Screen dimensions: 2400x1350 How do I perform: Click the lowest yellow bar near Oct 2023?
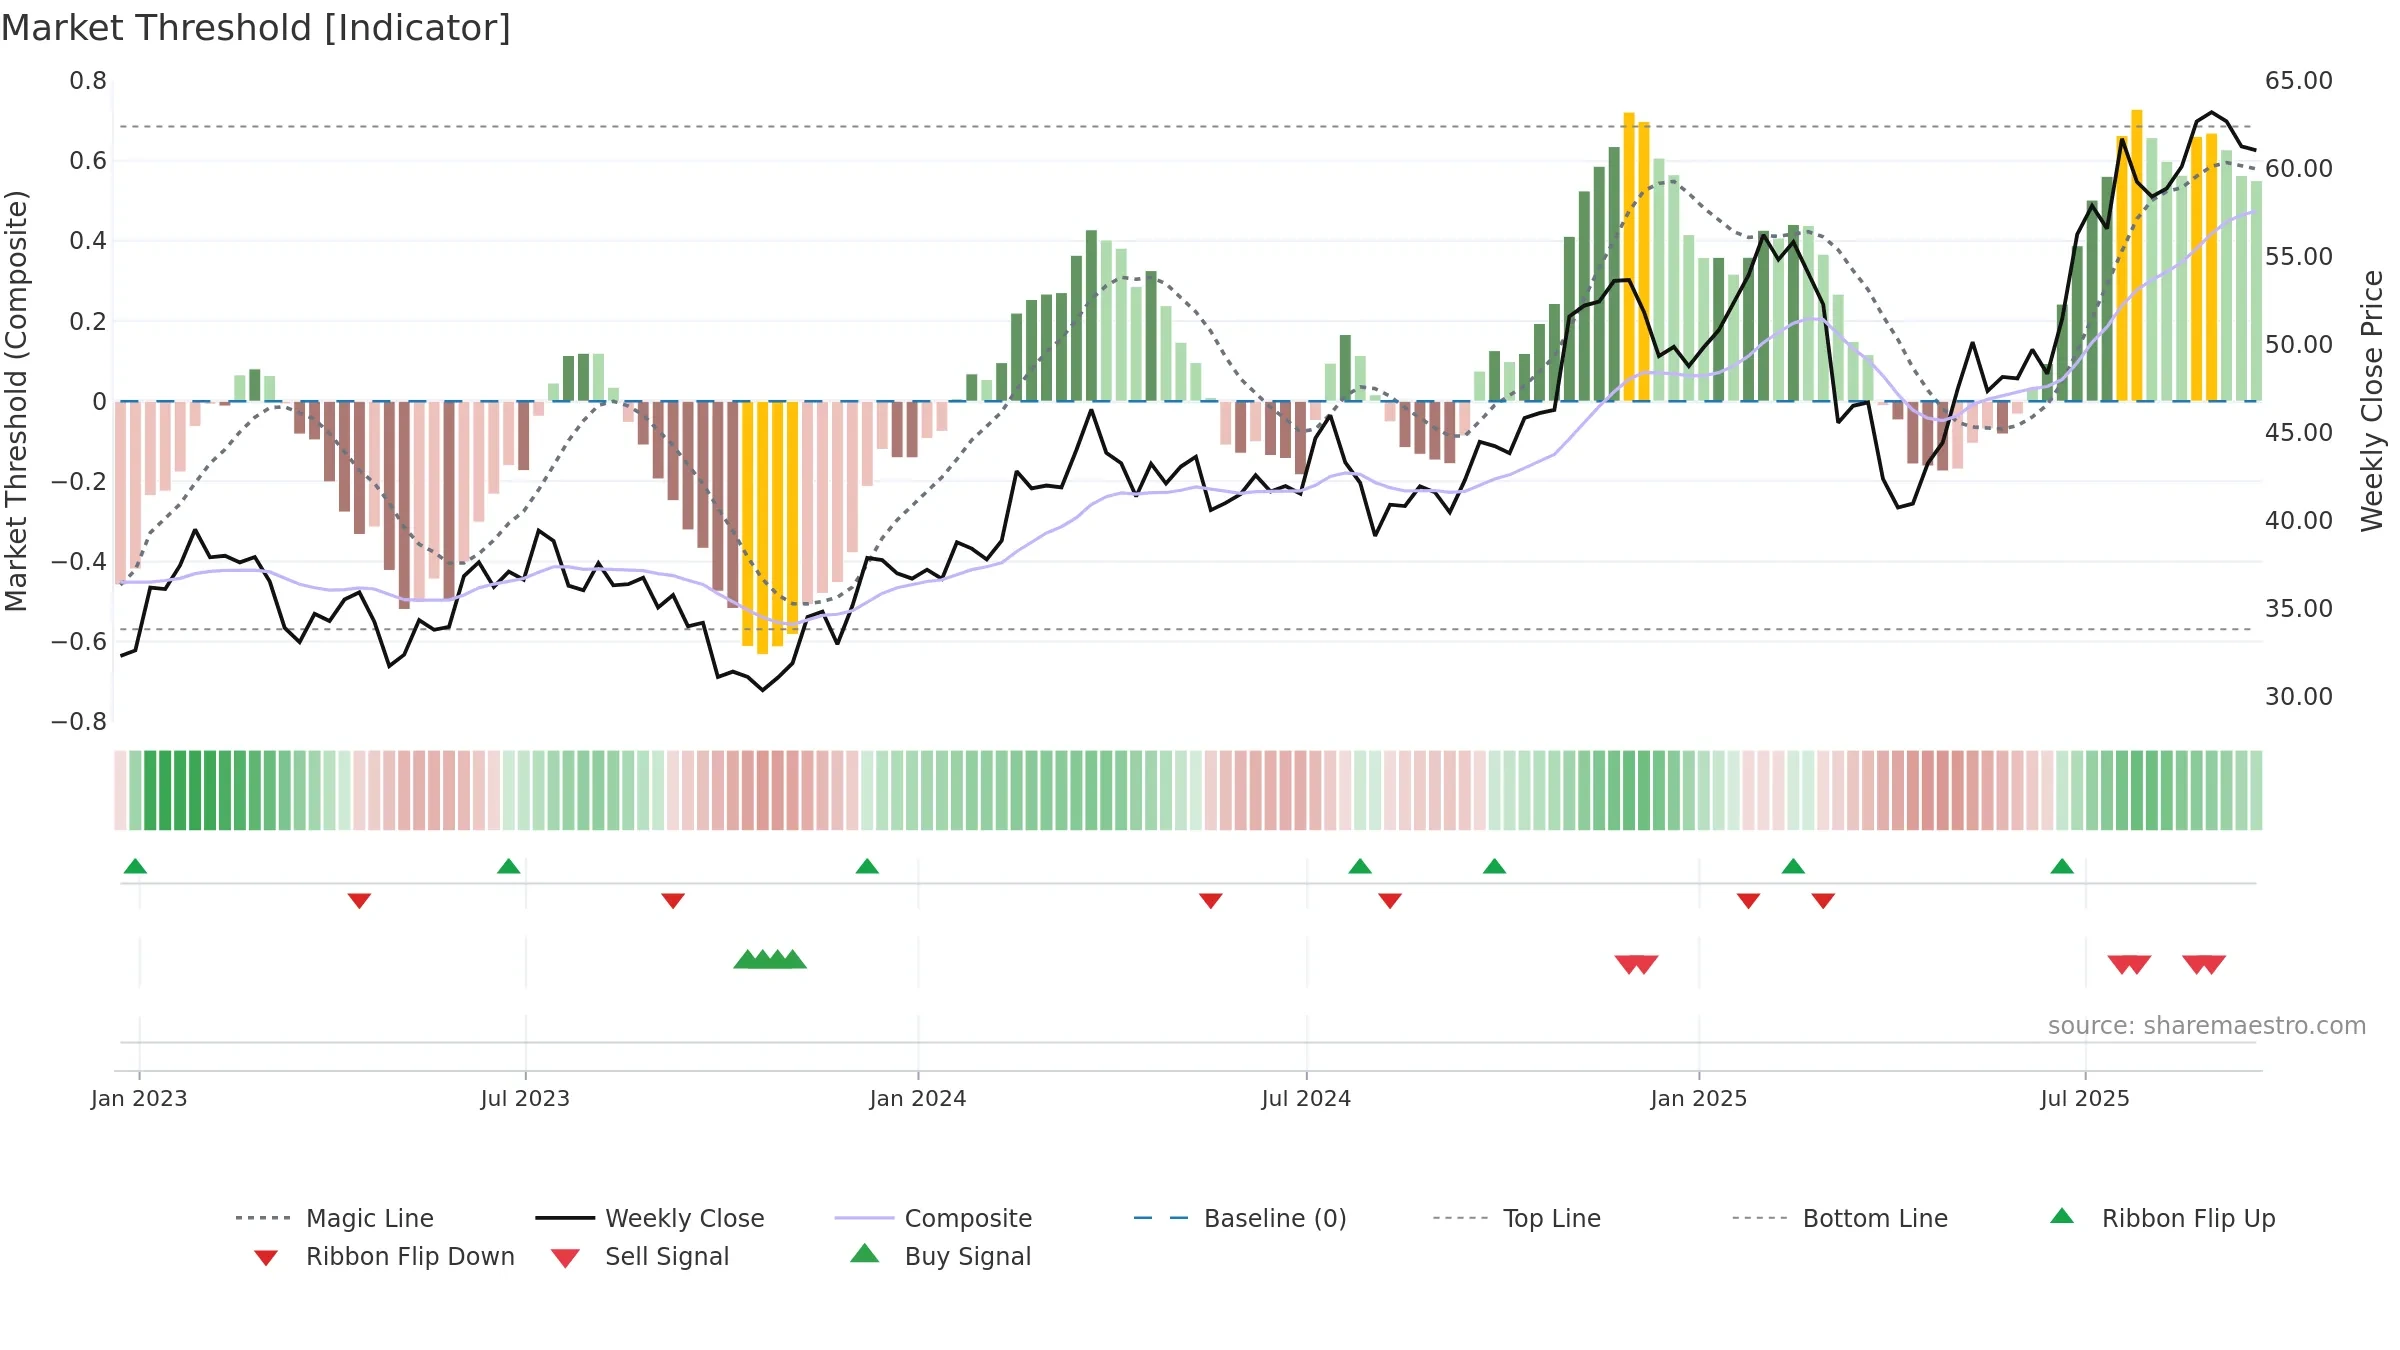(762, 528)
